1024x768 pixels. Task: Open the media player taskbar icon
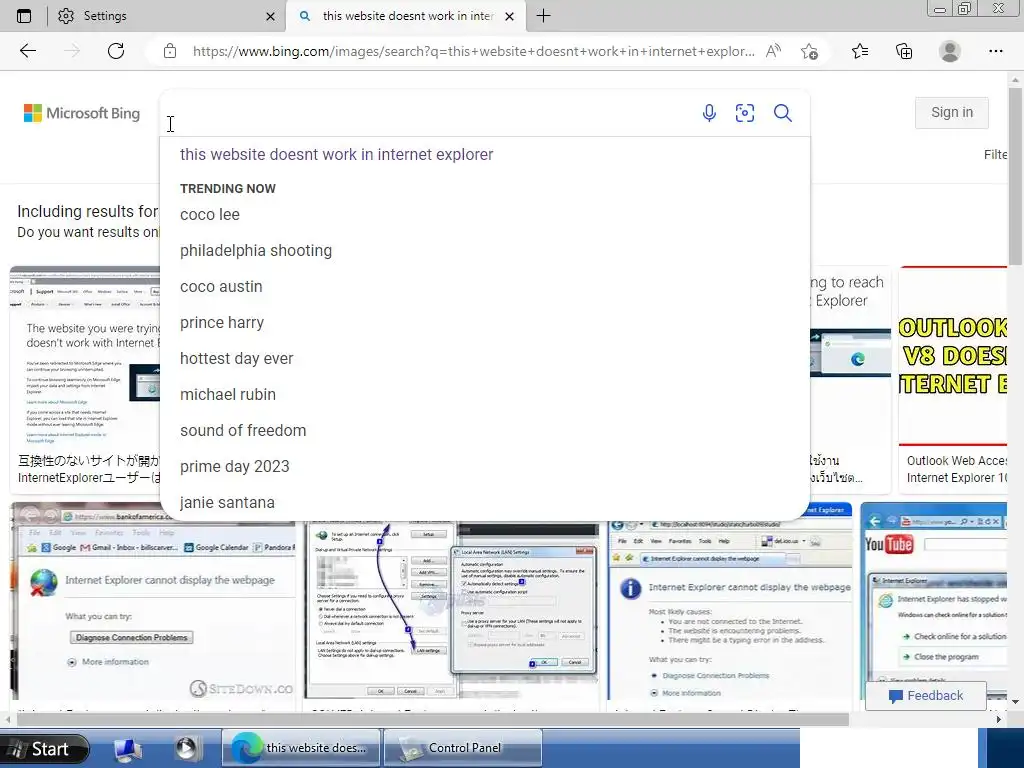[186, 748]
